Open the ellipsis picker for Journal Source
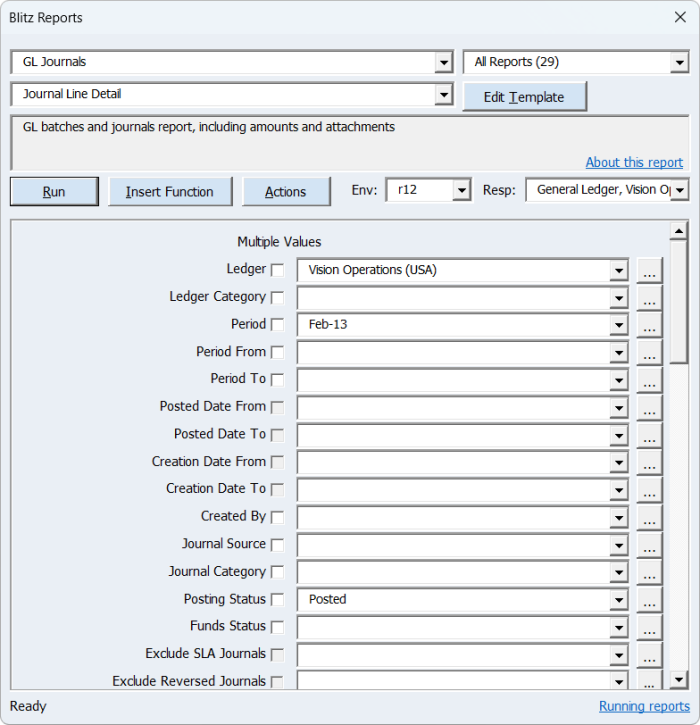The height and width of the screenshot is (725, 700). [649, 545]
